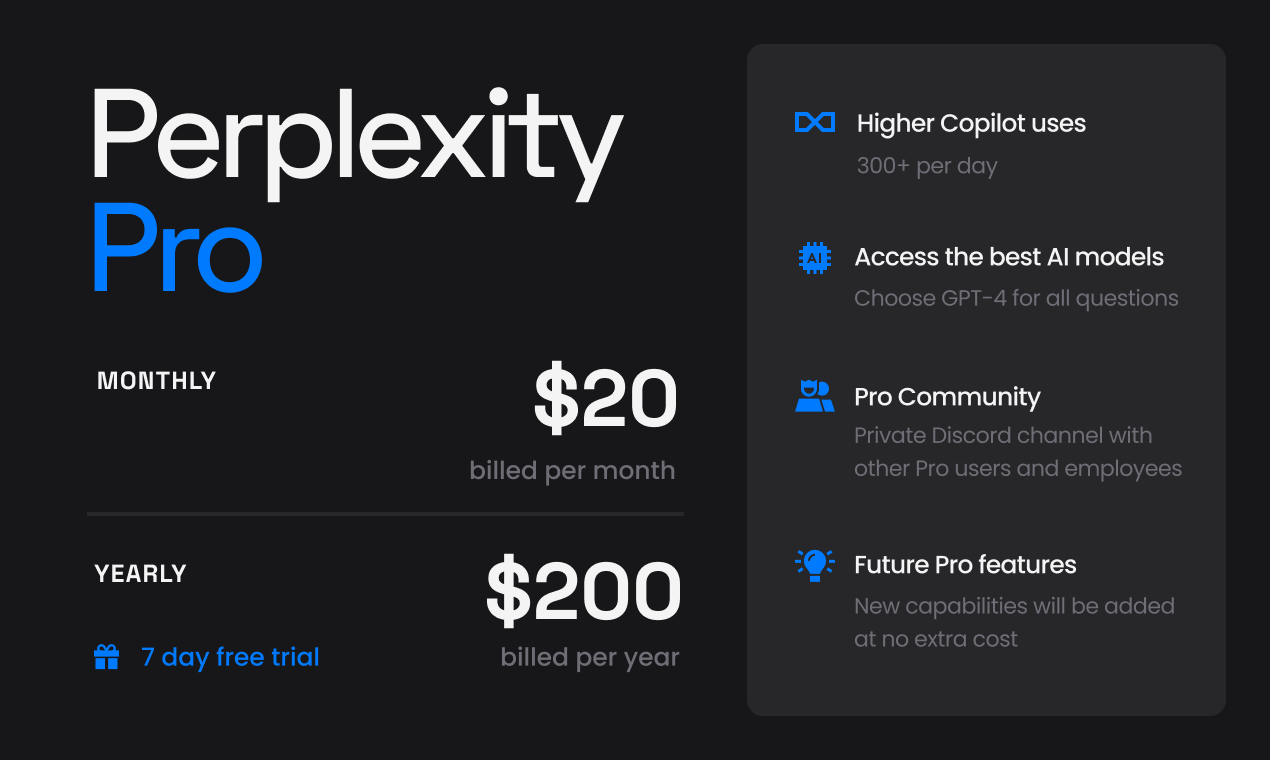1270x760 pixels.
Task: Click the billed per year caption
Action: [589, 658]
